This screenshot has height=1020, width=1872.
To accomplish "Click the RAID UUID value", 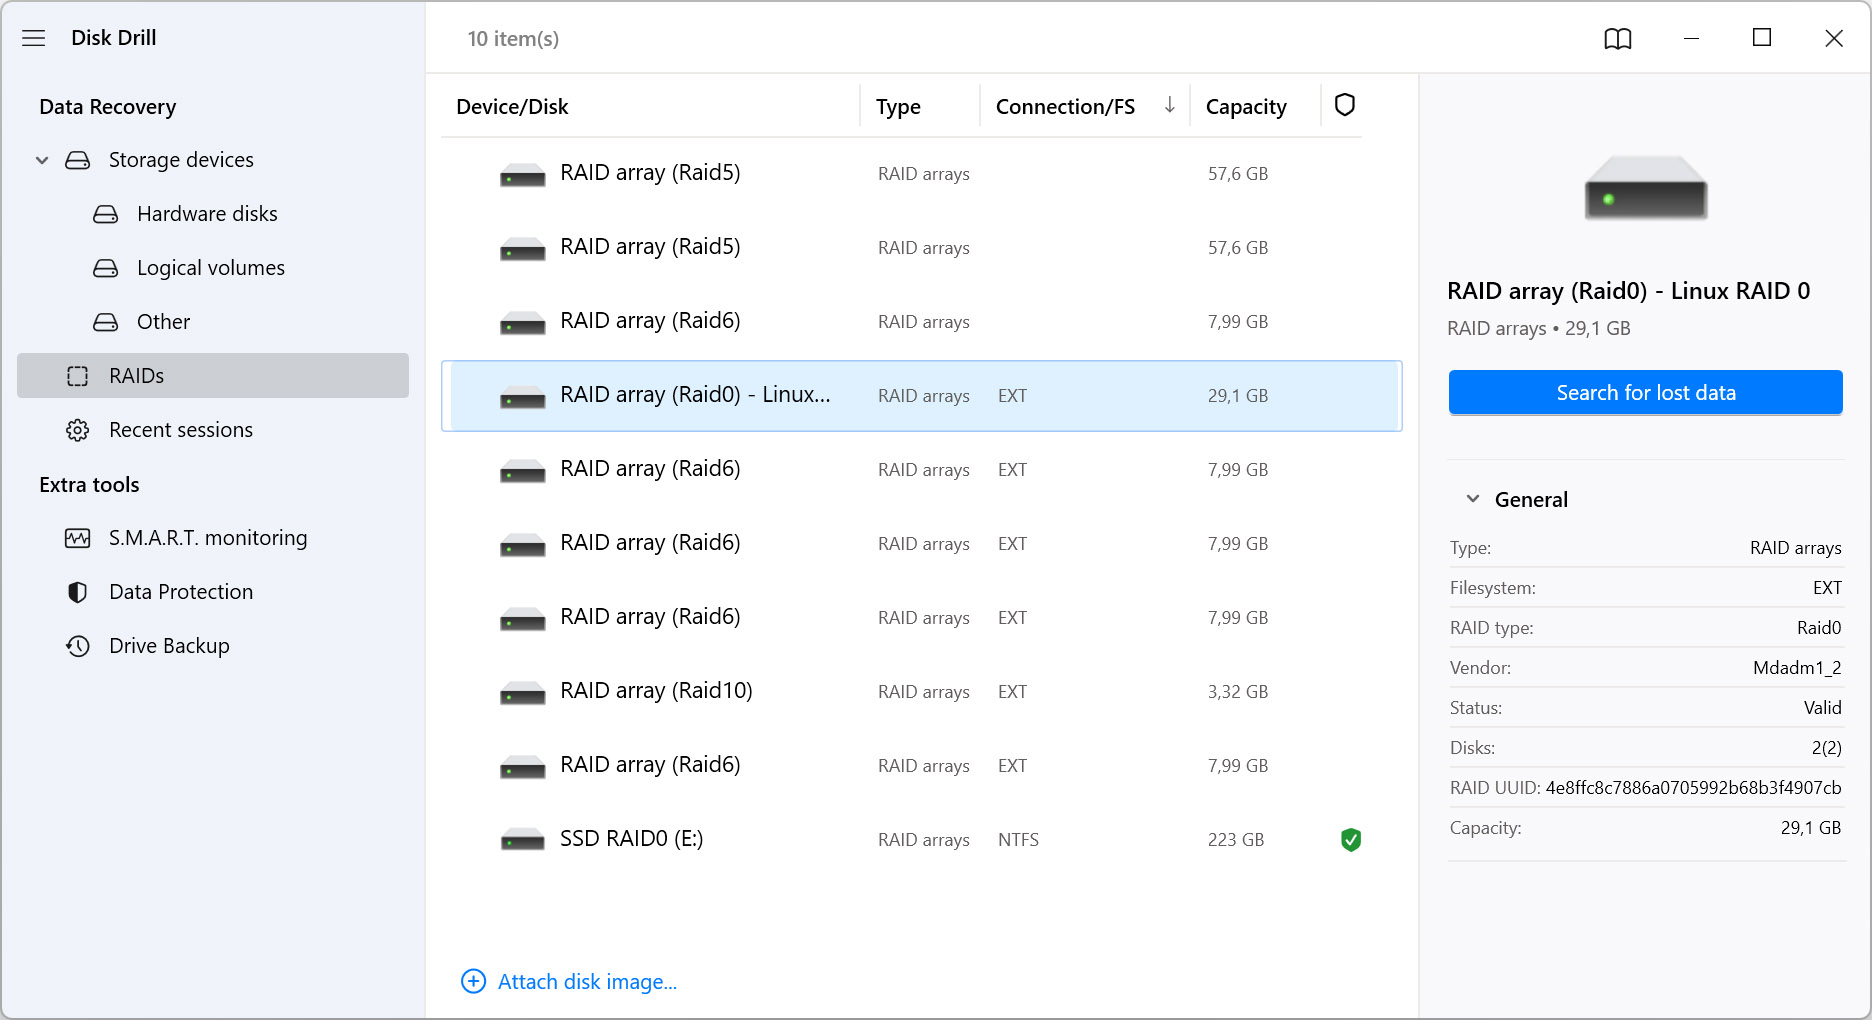I will coord(1693,788).
